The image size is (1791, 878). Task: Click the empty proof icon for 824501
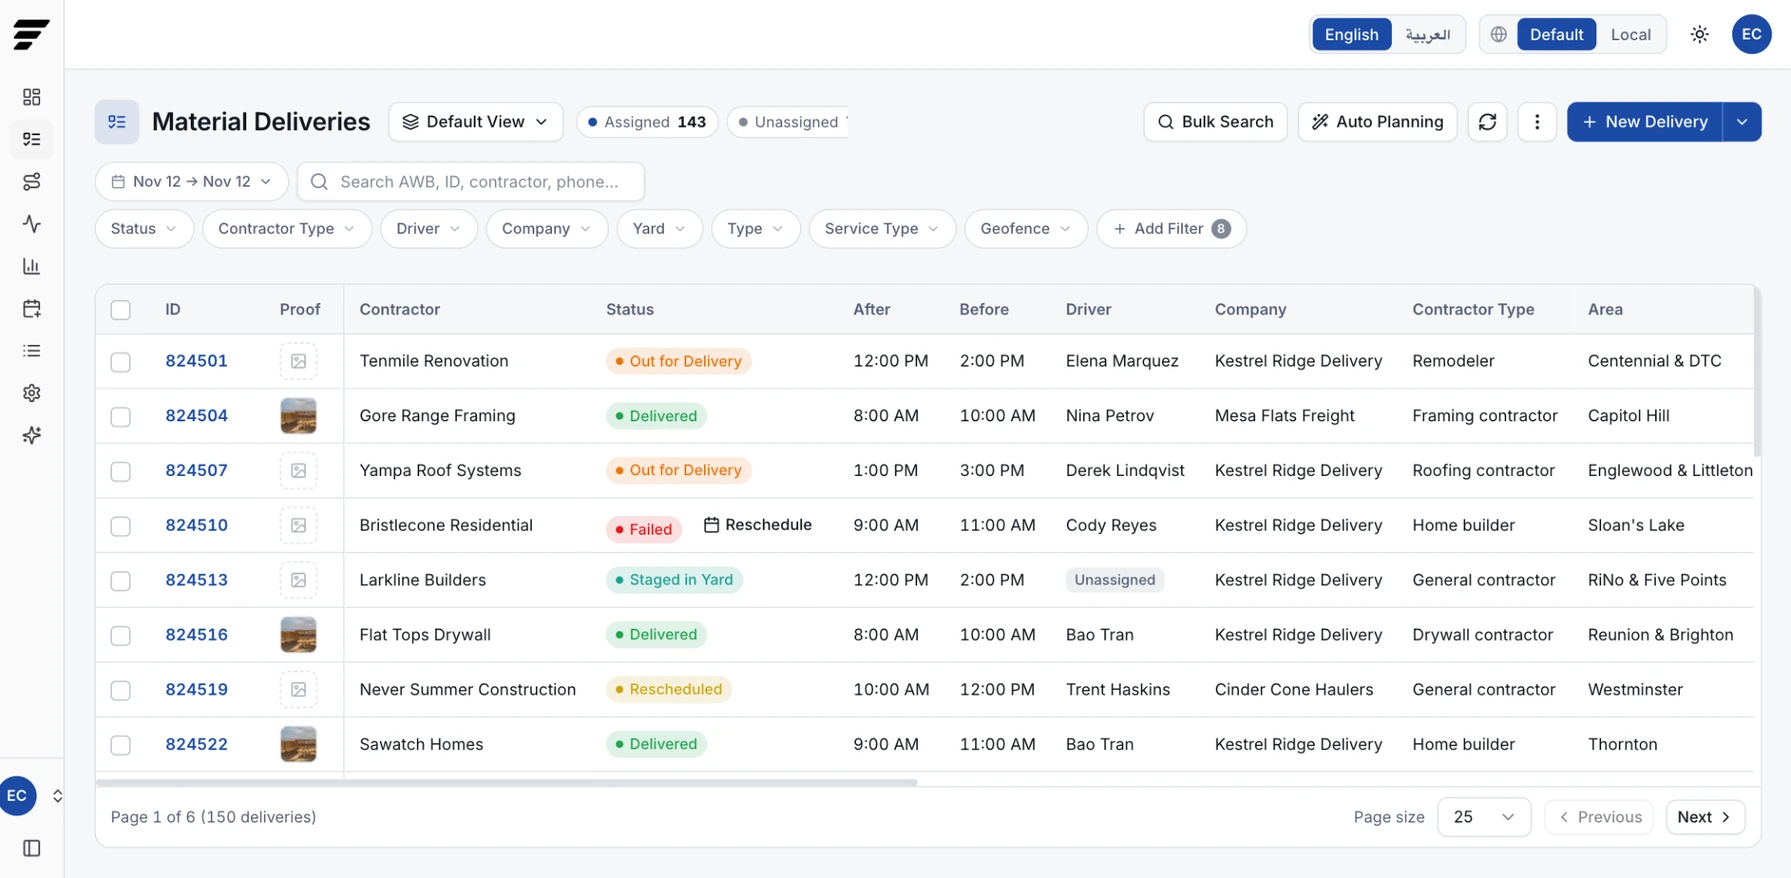coord(298,361)
